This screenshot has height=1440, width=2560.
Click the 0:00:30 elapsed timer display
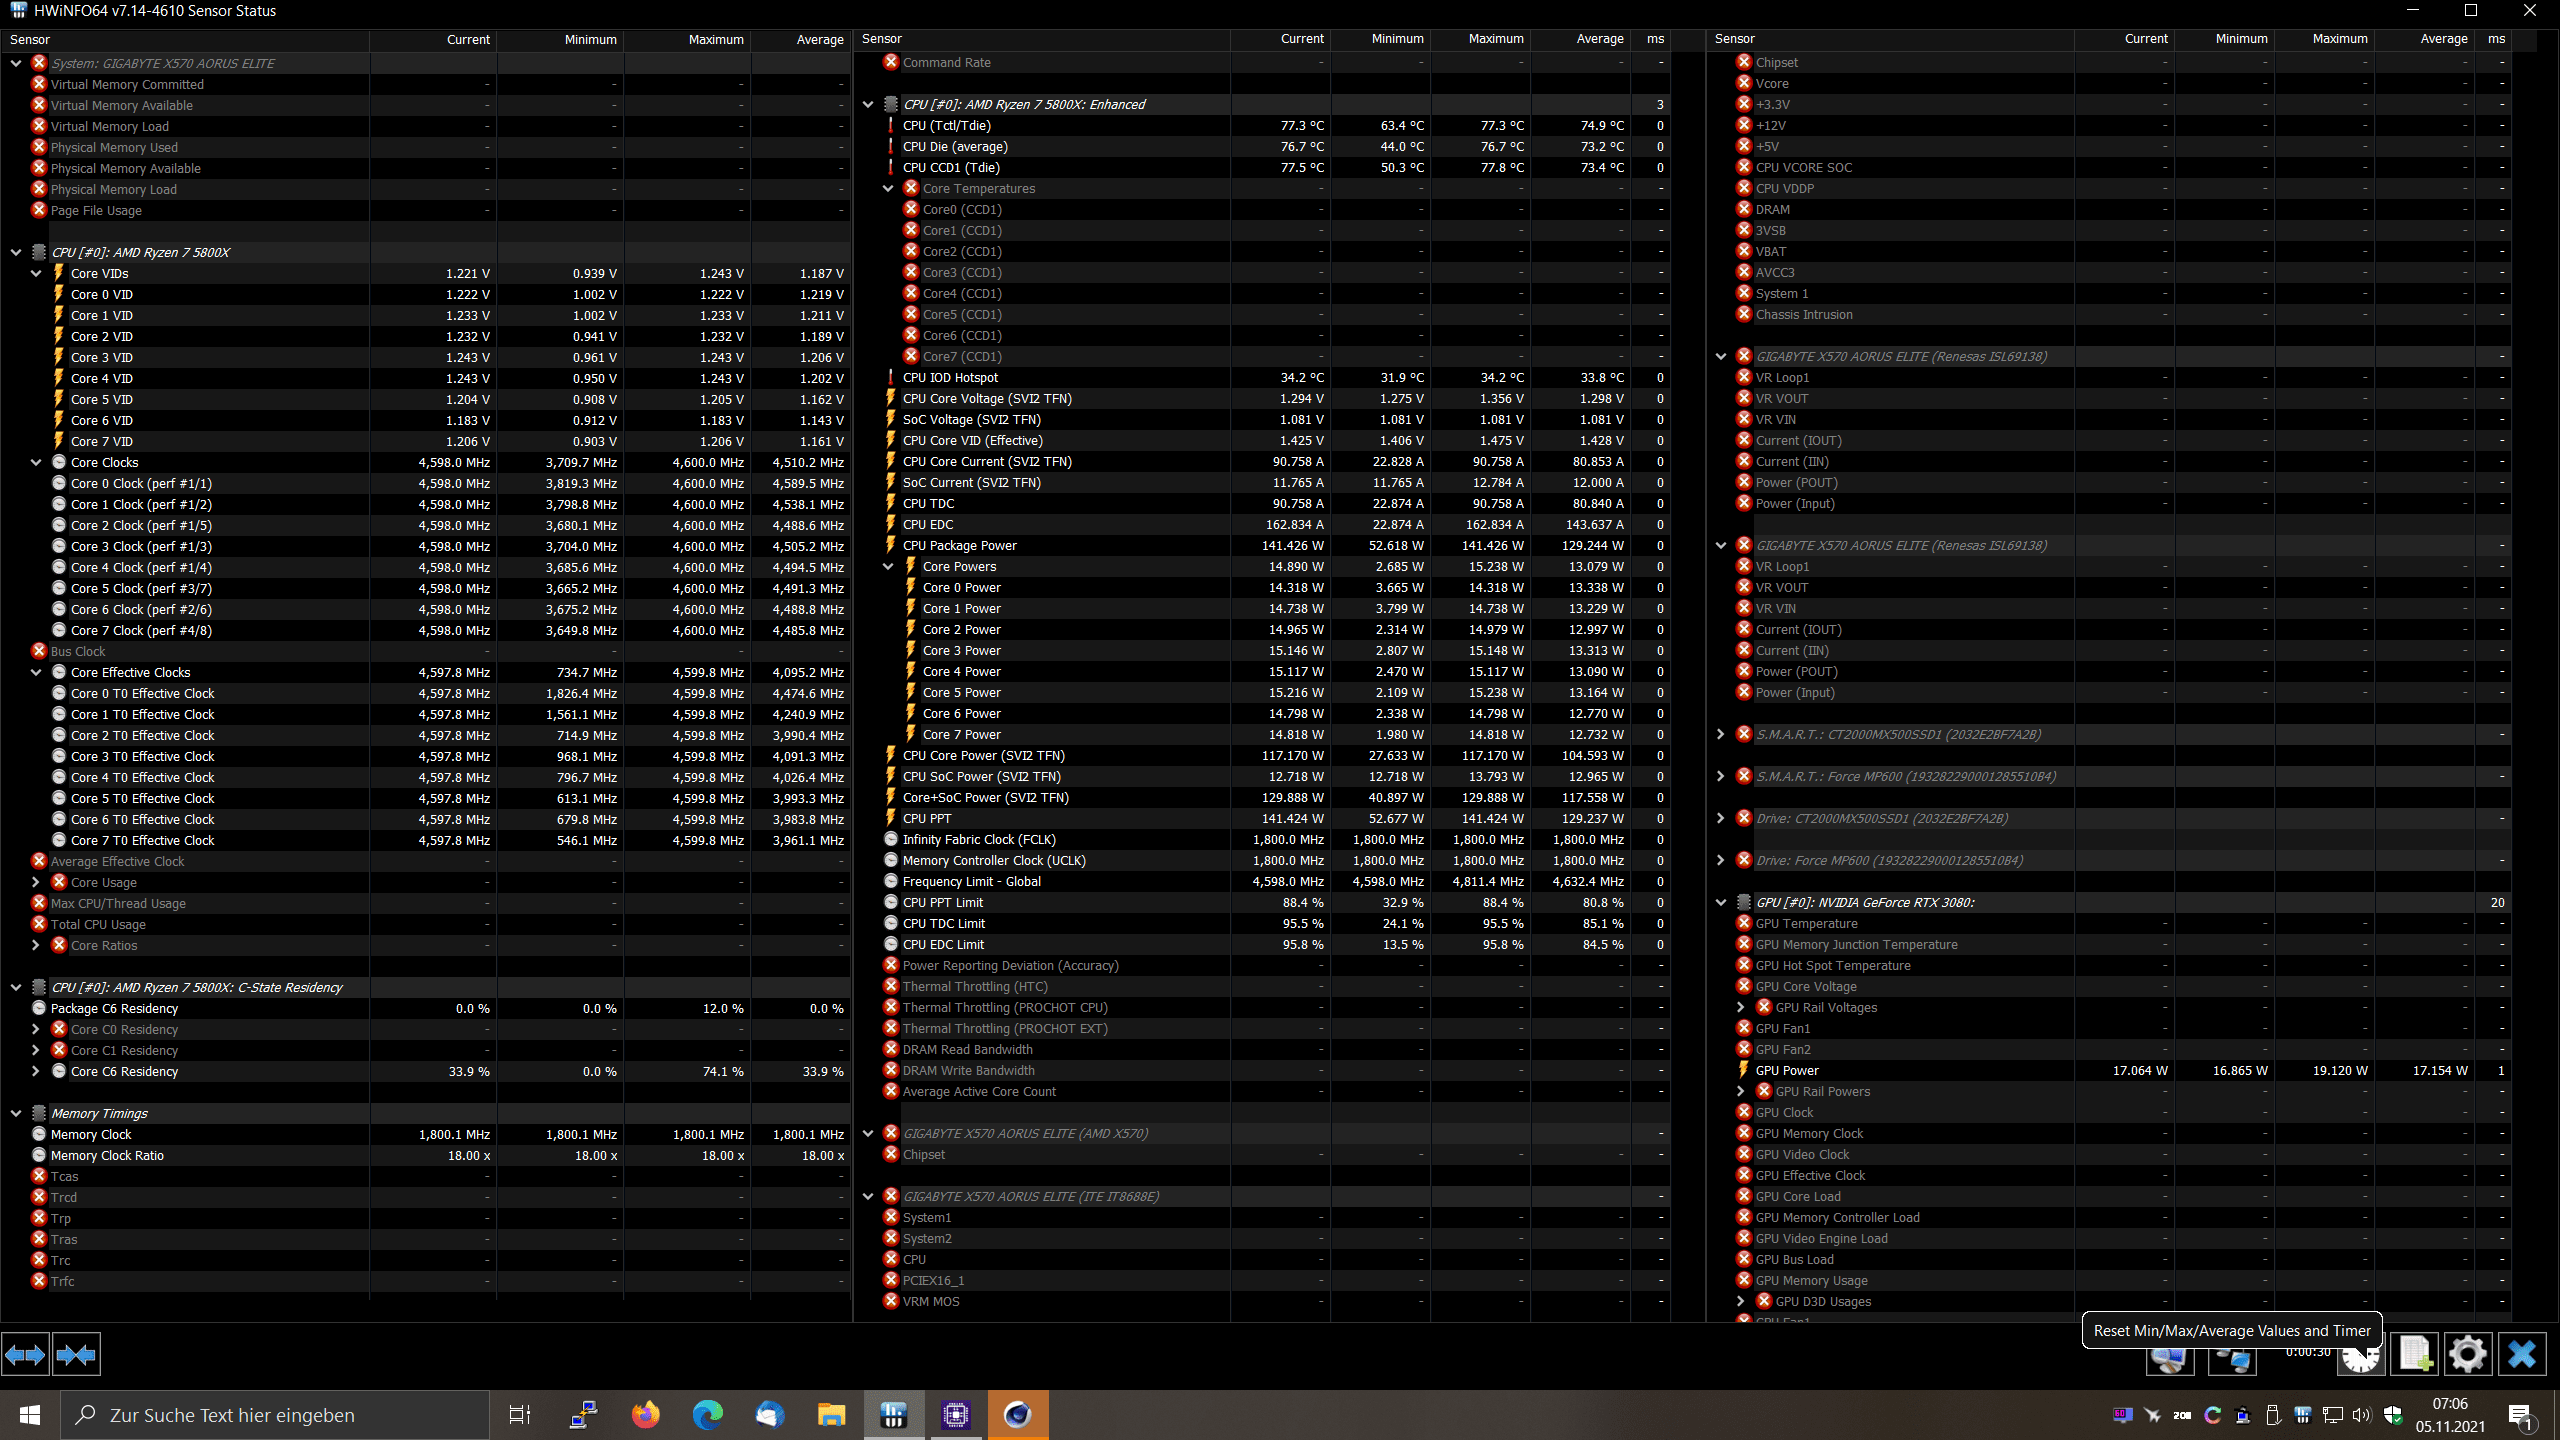click(2308, 1352)
